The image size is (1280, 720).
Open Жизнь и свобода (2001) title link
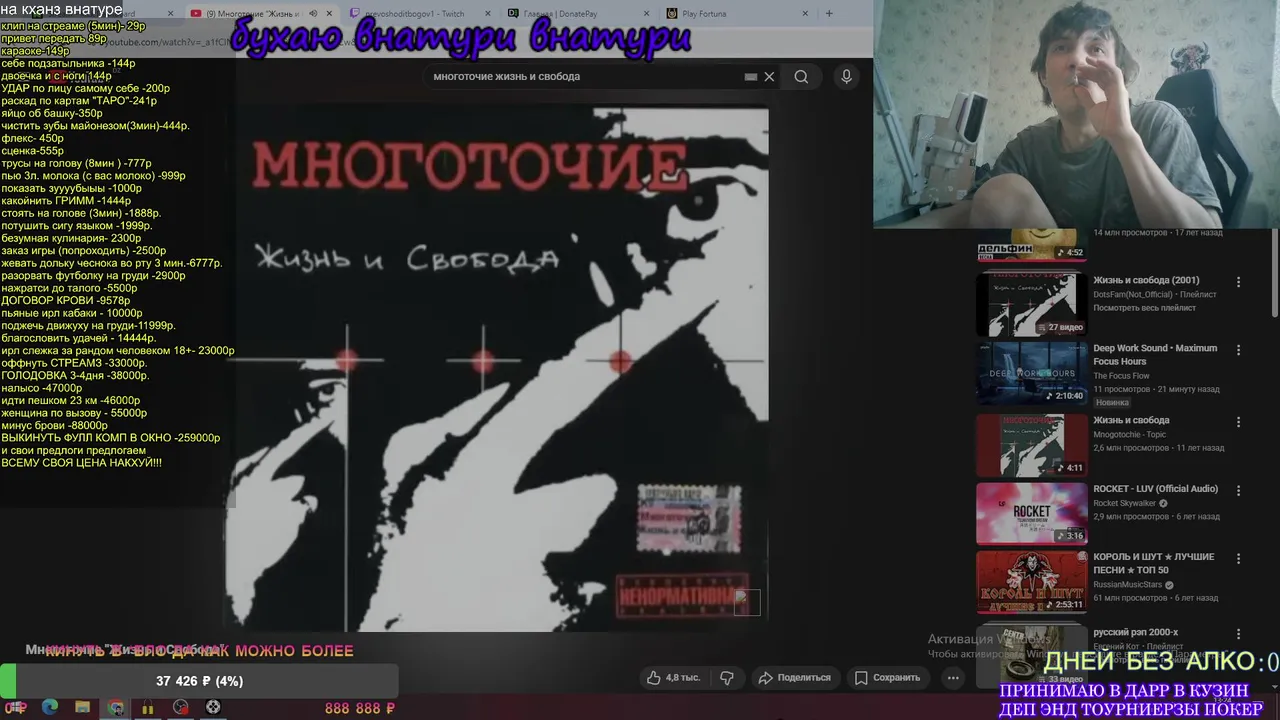click(x=1146, y=280)
